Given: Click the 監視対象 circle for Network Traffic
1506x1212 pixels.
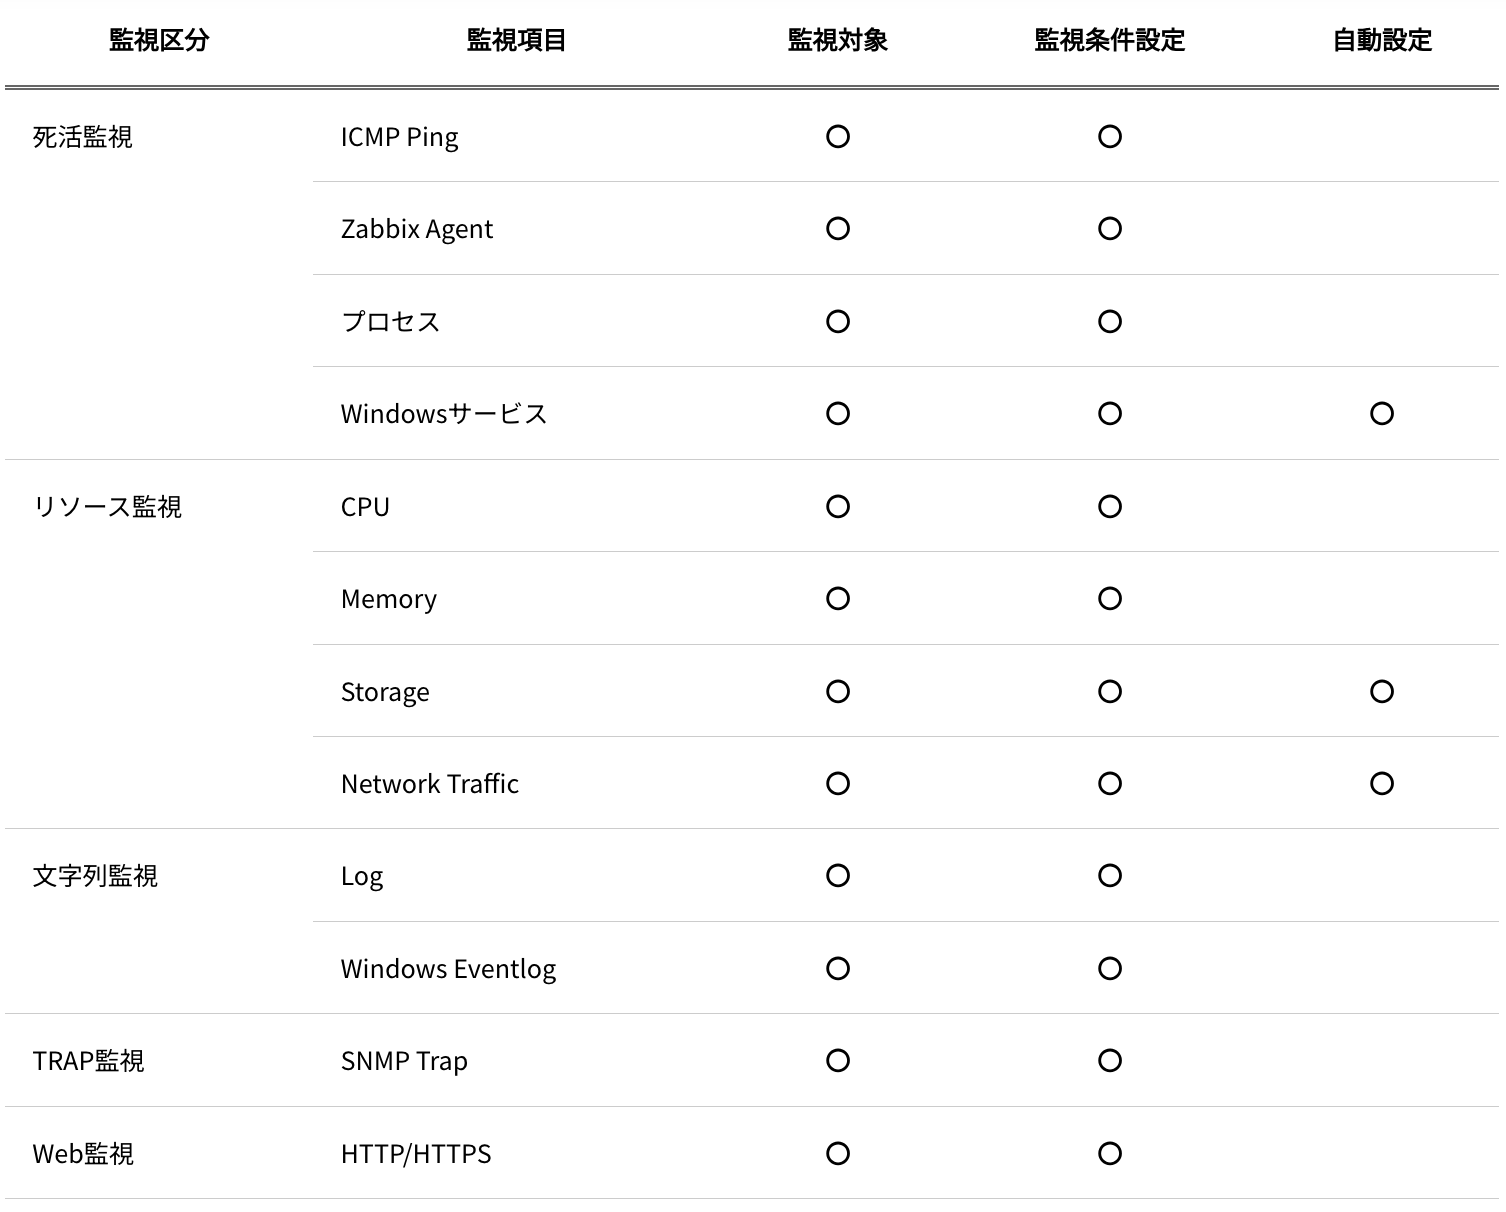Looking at the screenshot, I should click(x=838, y=784).
